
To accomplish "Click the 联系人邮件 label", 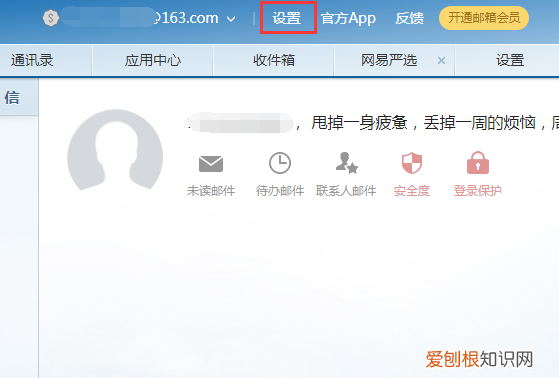I will (346, 191).
